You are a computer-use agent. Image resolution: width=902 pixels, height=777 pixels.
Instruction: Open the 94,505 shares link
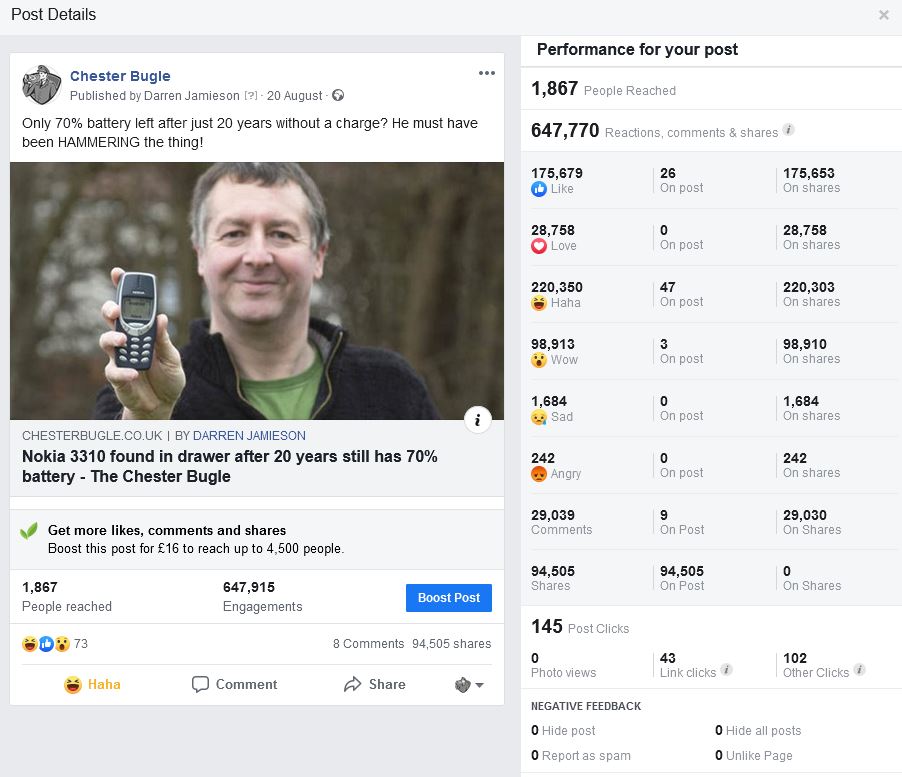tap(451, 644)
